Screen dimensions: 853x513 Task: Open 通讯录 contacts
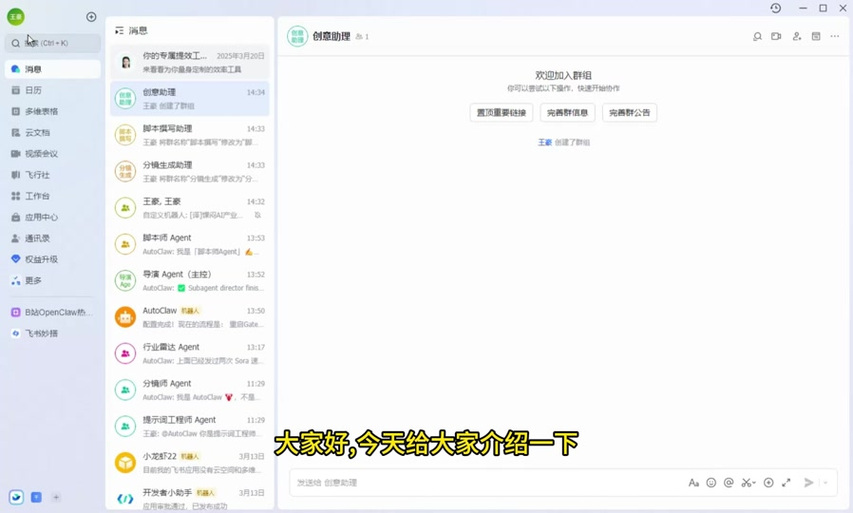(53, 238)
